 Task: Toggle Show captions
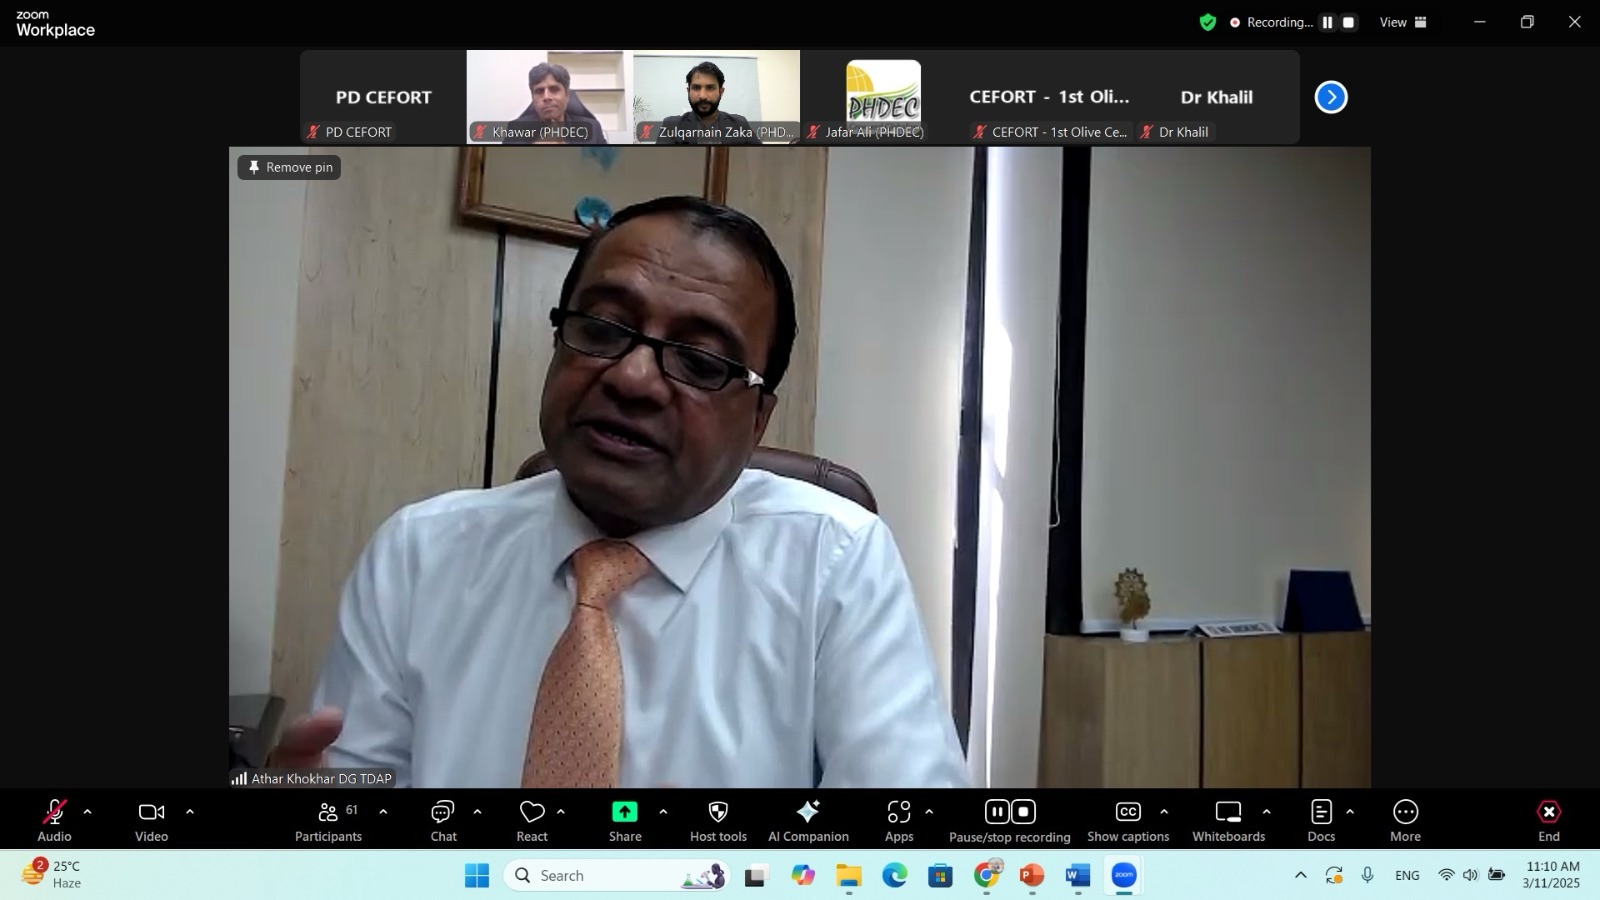(1128, 820)
